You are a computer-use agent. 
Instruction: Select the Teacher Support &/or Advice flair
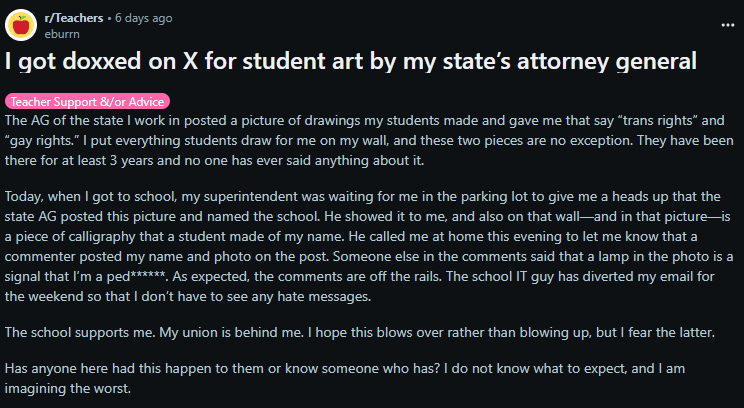[x=87, y=102]
